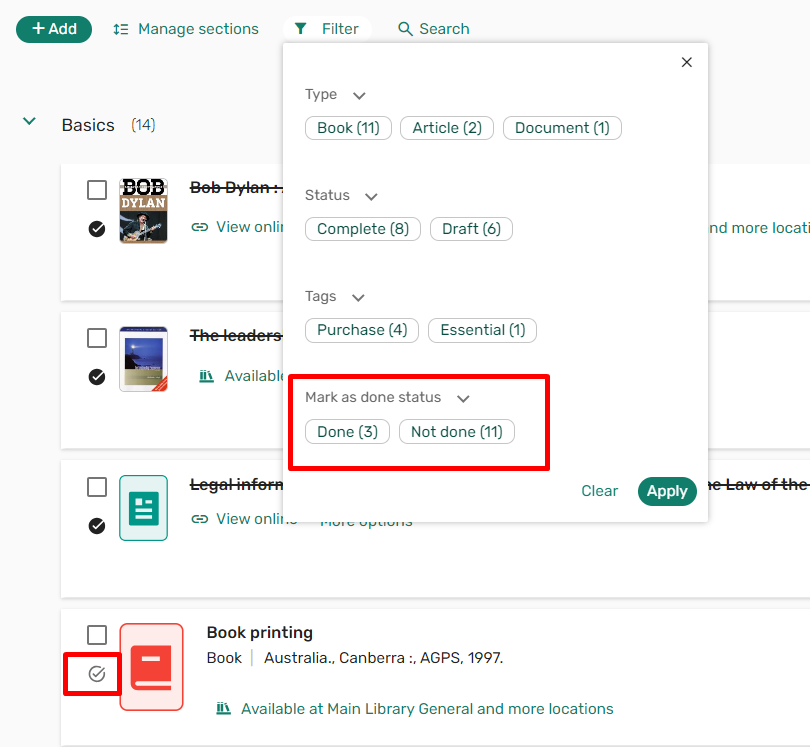
Task: Filter by Done (3) items
Action: tap(347, 431)
